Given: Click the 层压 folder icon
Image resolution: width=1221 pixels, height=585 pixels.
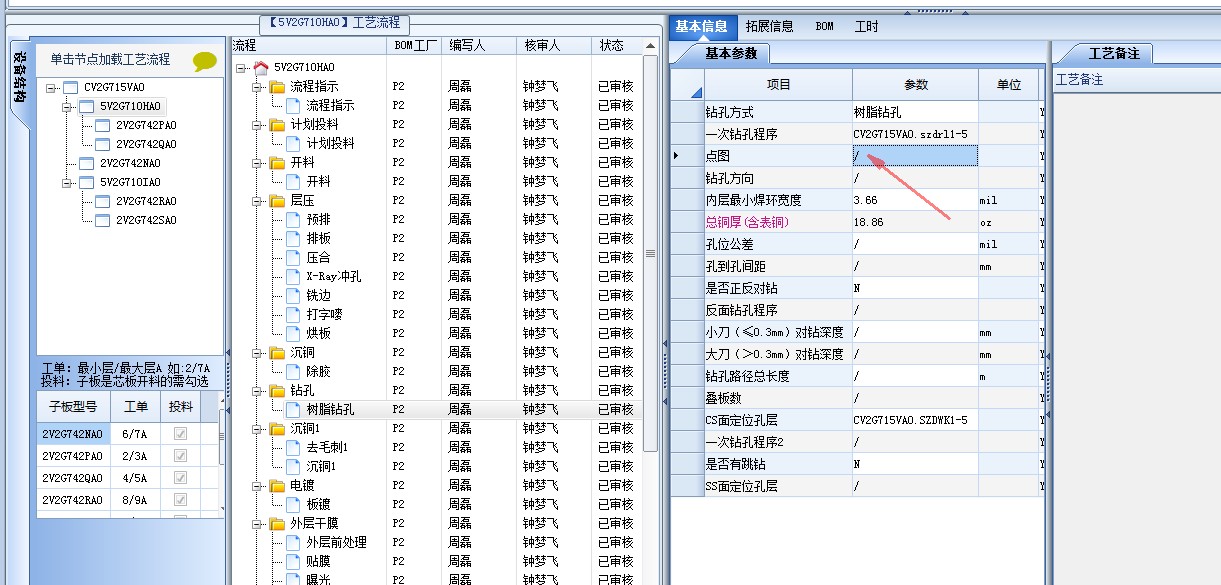Looking at the screenshot, I should (277, 200).
